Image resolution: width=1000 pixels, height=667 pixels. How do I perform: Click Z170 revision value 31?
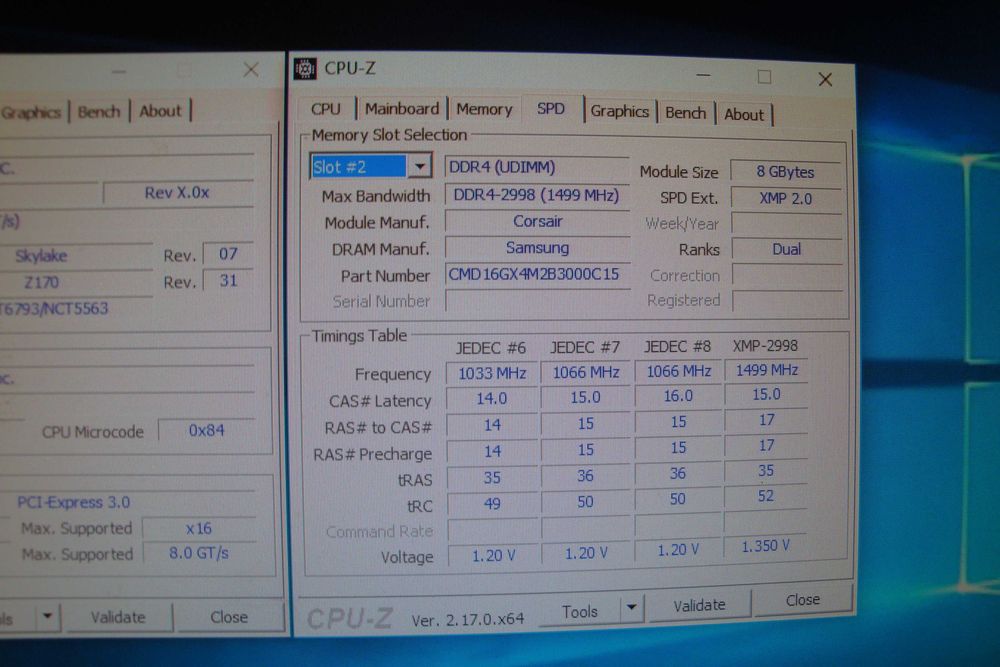tap(228, 281)
